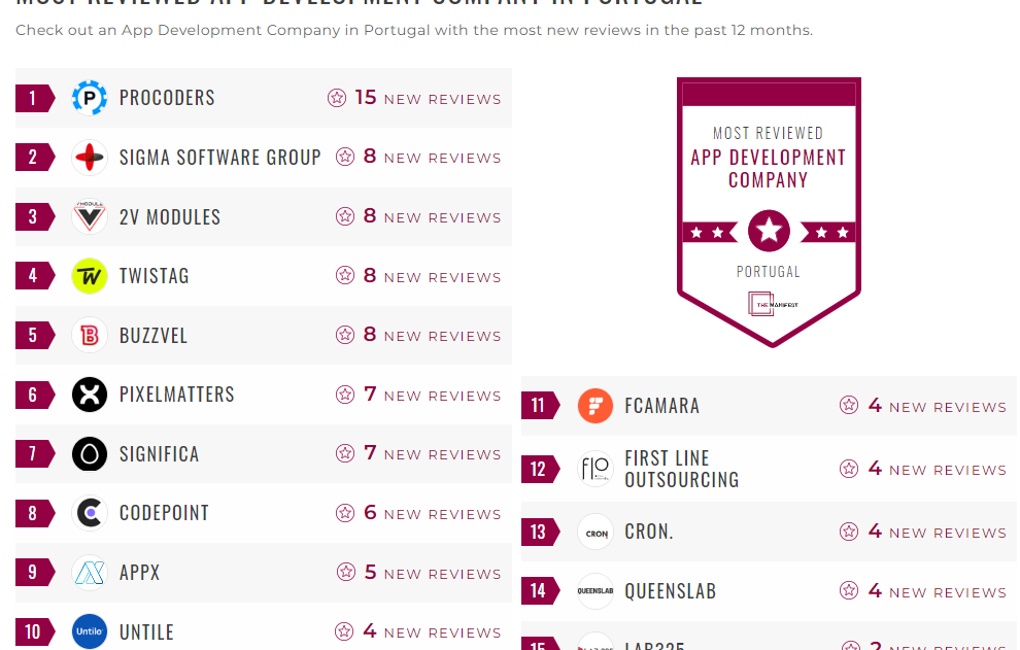The width and height of the screenshot is (1020, 650).
Task: Click the Buzzvel logo icon
Action: (90, 335)
